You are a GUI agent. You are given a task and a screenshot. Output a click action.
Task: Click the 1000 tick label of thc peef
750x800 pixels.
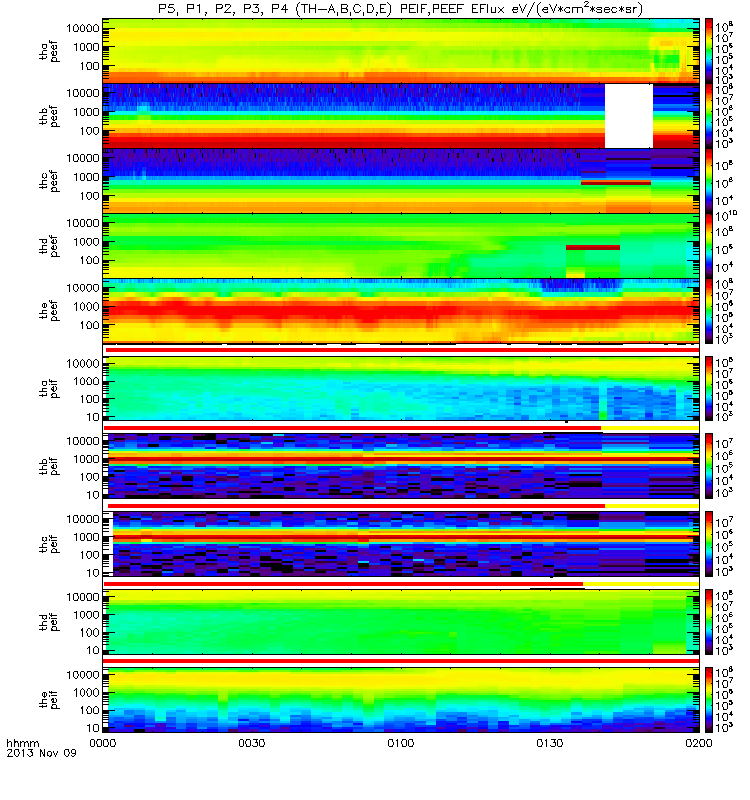tap(86, 177)
